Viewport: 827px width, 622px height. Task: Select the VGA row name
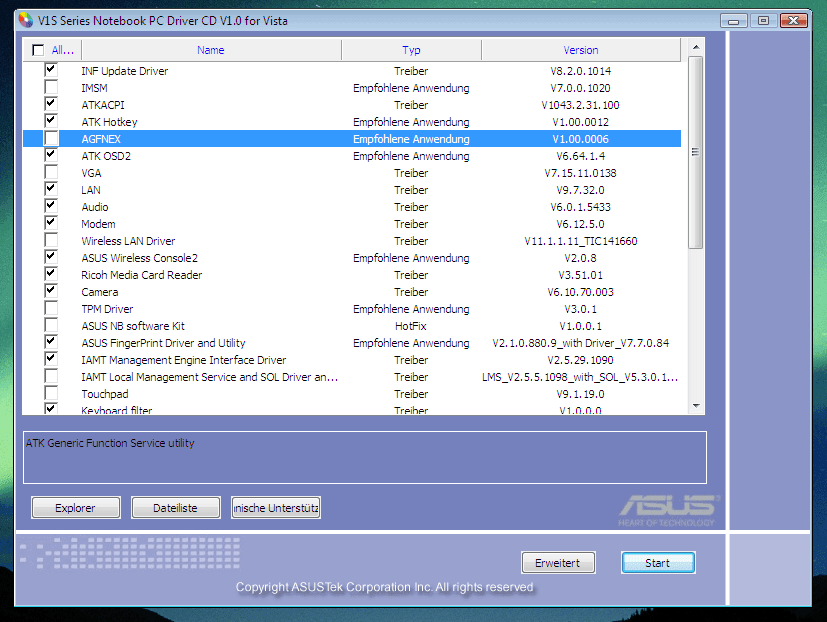[x=91, y=173]
